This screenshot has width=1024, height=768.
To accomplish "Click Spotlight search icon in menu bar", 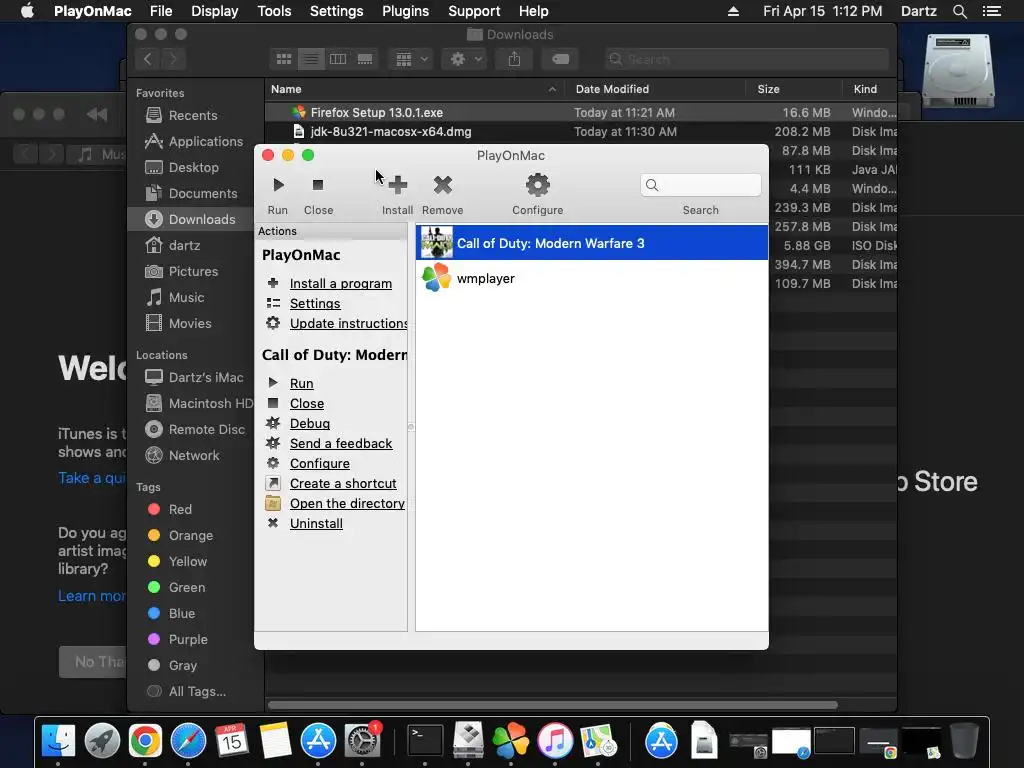I will [960, 11].
